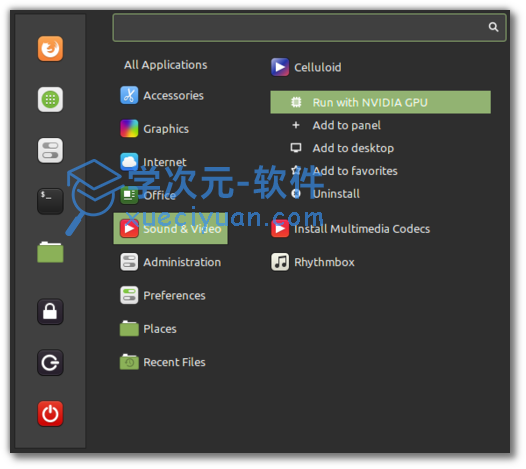Viewport: 526px width, 469px height.
Task: Click the search magnifier icon
Action: click(493, 27)
